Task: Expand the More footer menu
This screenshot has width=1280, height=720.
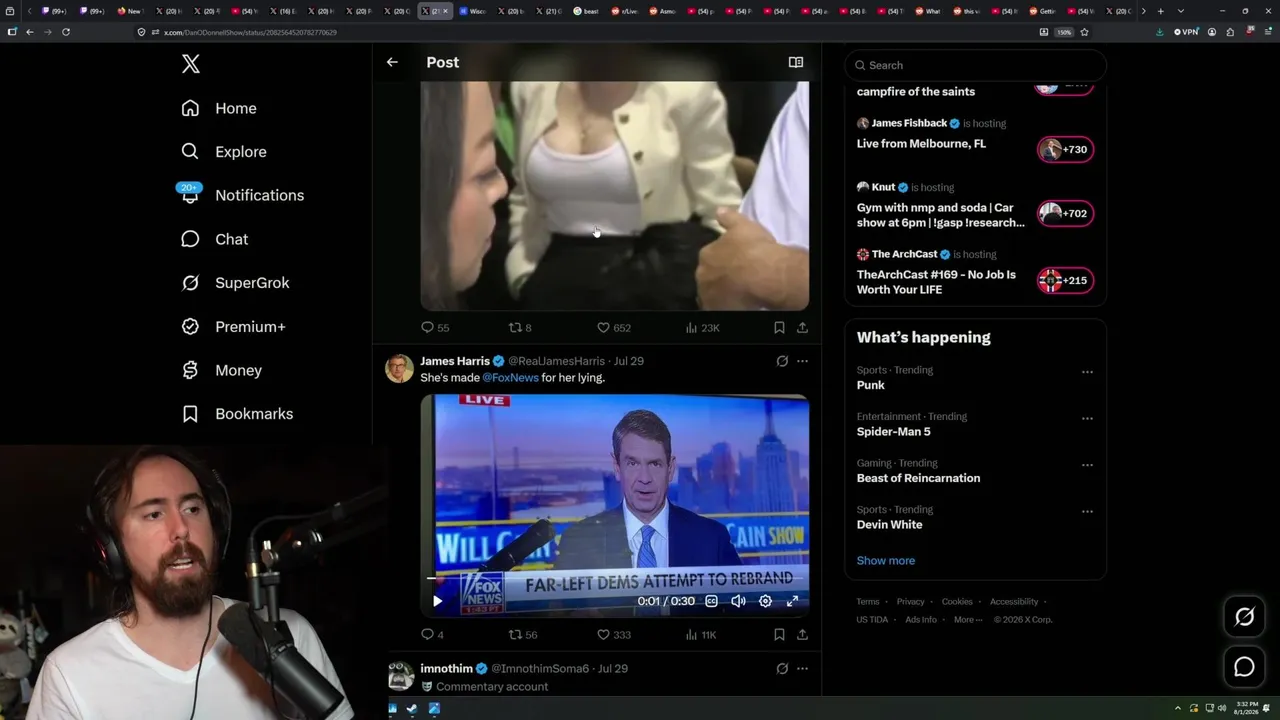Action: pos(966,620)
